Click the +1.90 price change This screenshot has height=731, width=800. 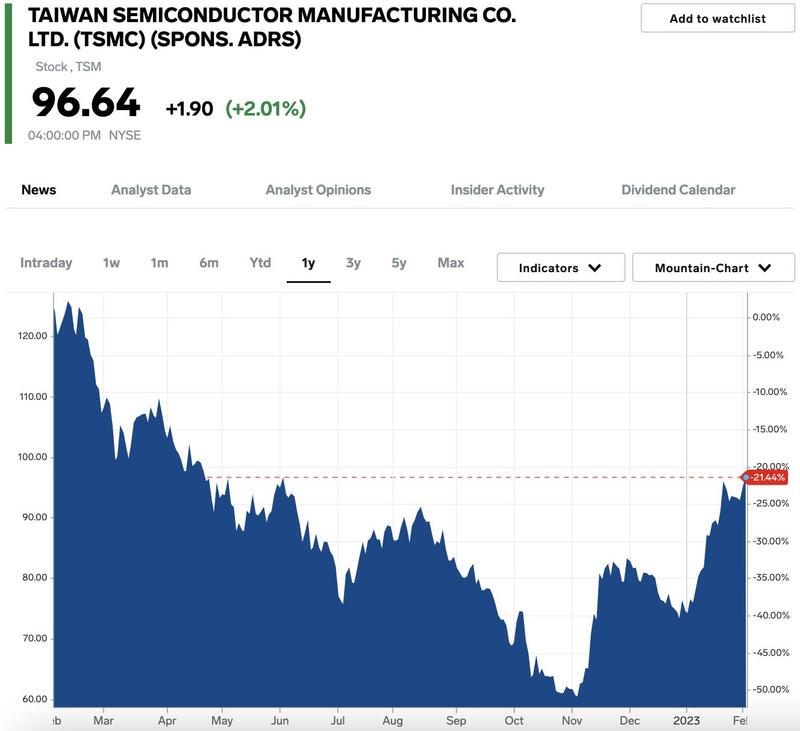click(189, 109)
